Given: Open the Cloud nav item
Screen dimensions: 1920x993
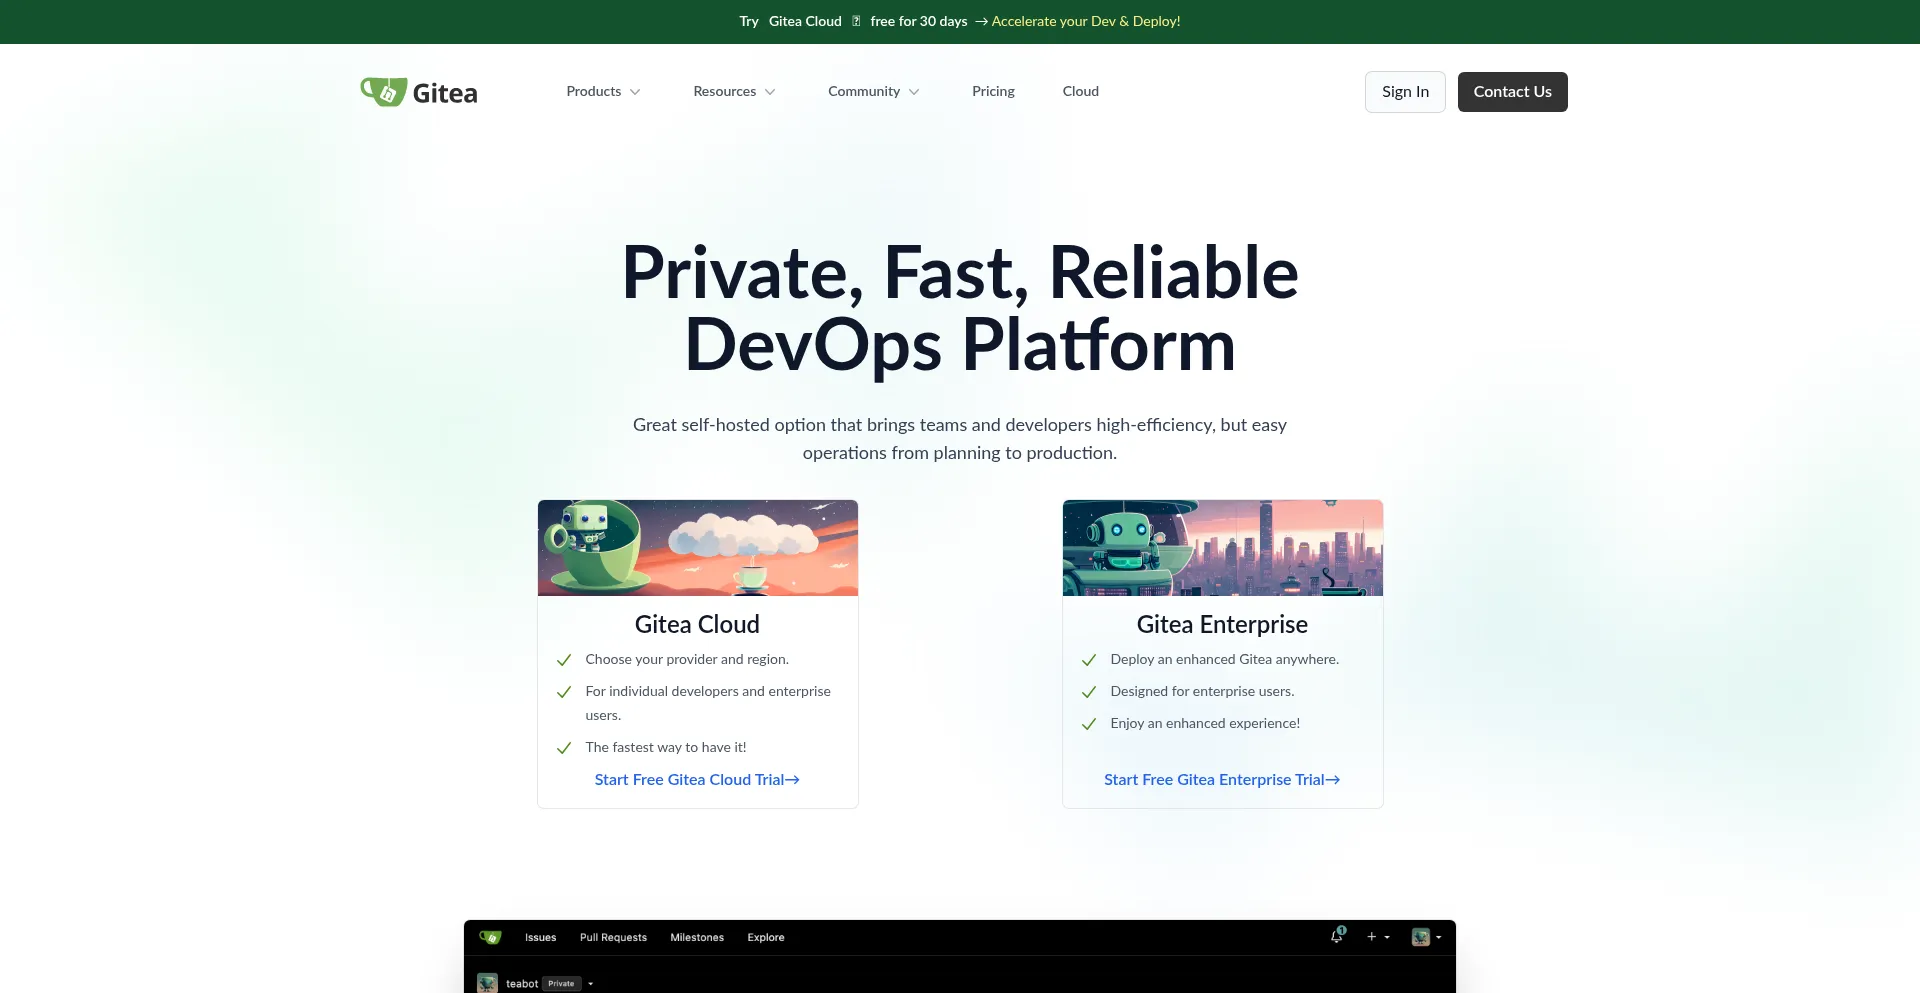Looking at the screenshot, I should point(1080,91).
